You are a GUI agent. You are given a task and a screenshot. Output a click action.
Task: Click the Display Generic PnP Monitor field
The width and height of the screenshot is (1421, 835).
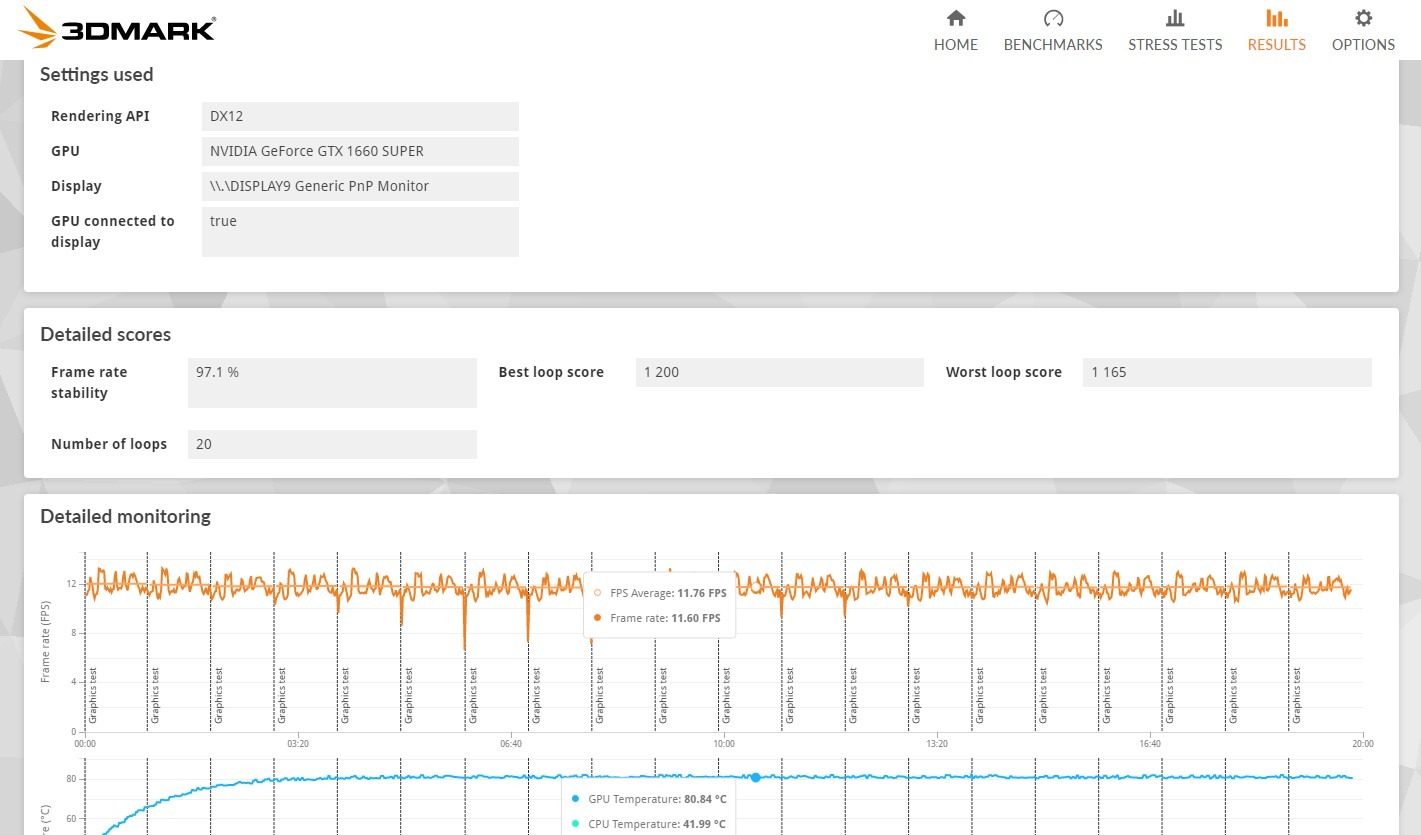coord(360,186)
